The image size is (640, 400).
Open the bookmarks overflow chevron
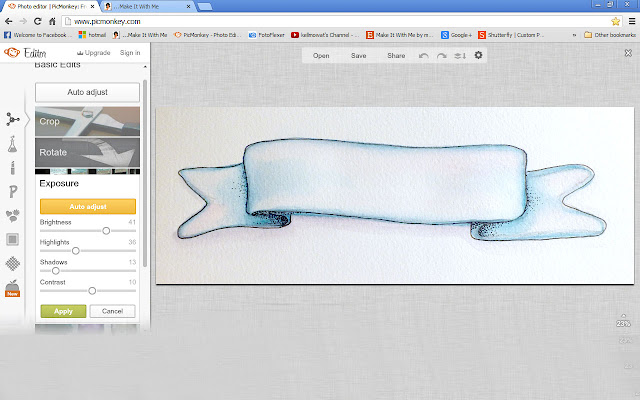574,35
